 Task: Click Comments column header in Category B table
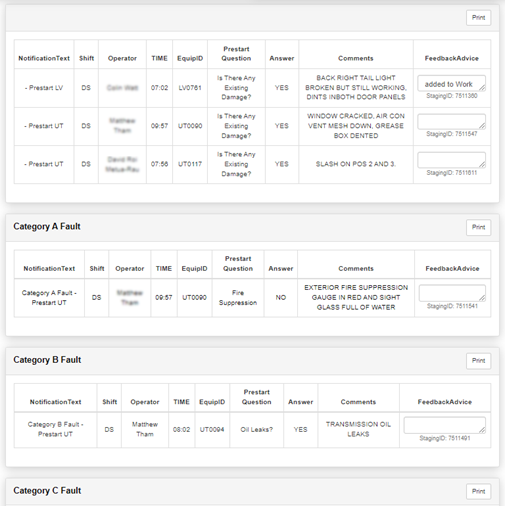pyautogui.click(x=358, y=402)
